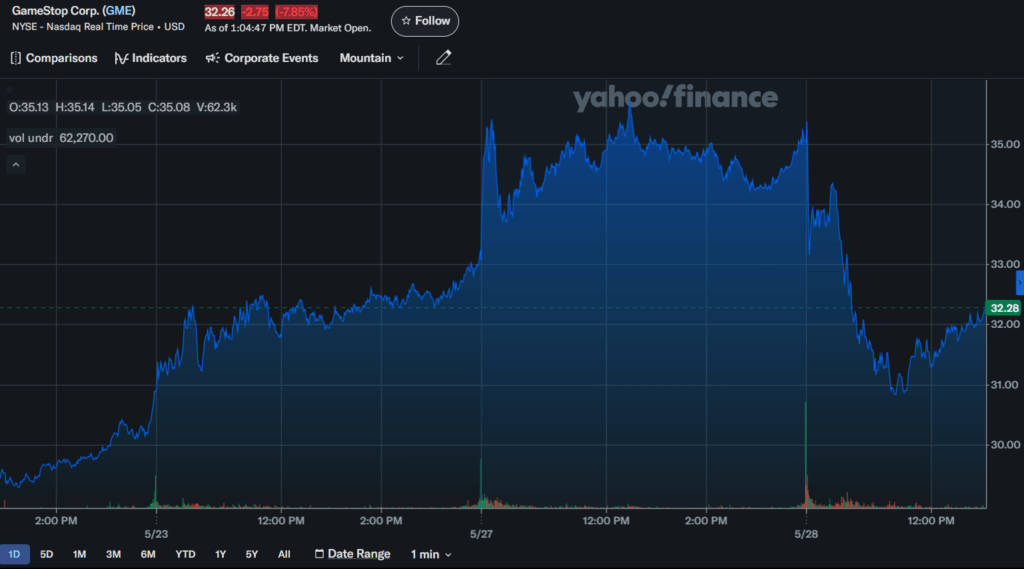Expand the 1 min interval dropdown
The width and height of the screenshot is (1024, 569).
(x=431, y=554)
